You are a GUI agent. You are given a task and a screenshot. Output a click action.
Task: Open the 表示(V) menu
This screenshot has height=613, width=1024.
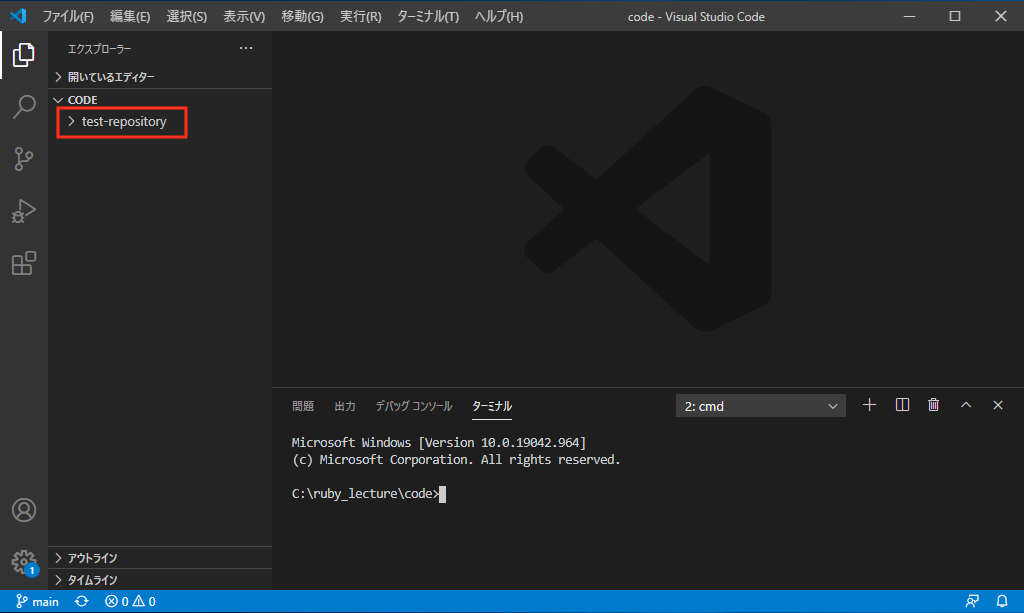tap(244, 16)
